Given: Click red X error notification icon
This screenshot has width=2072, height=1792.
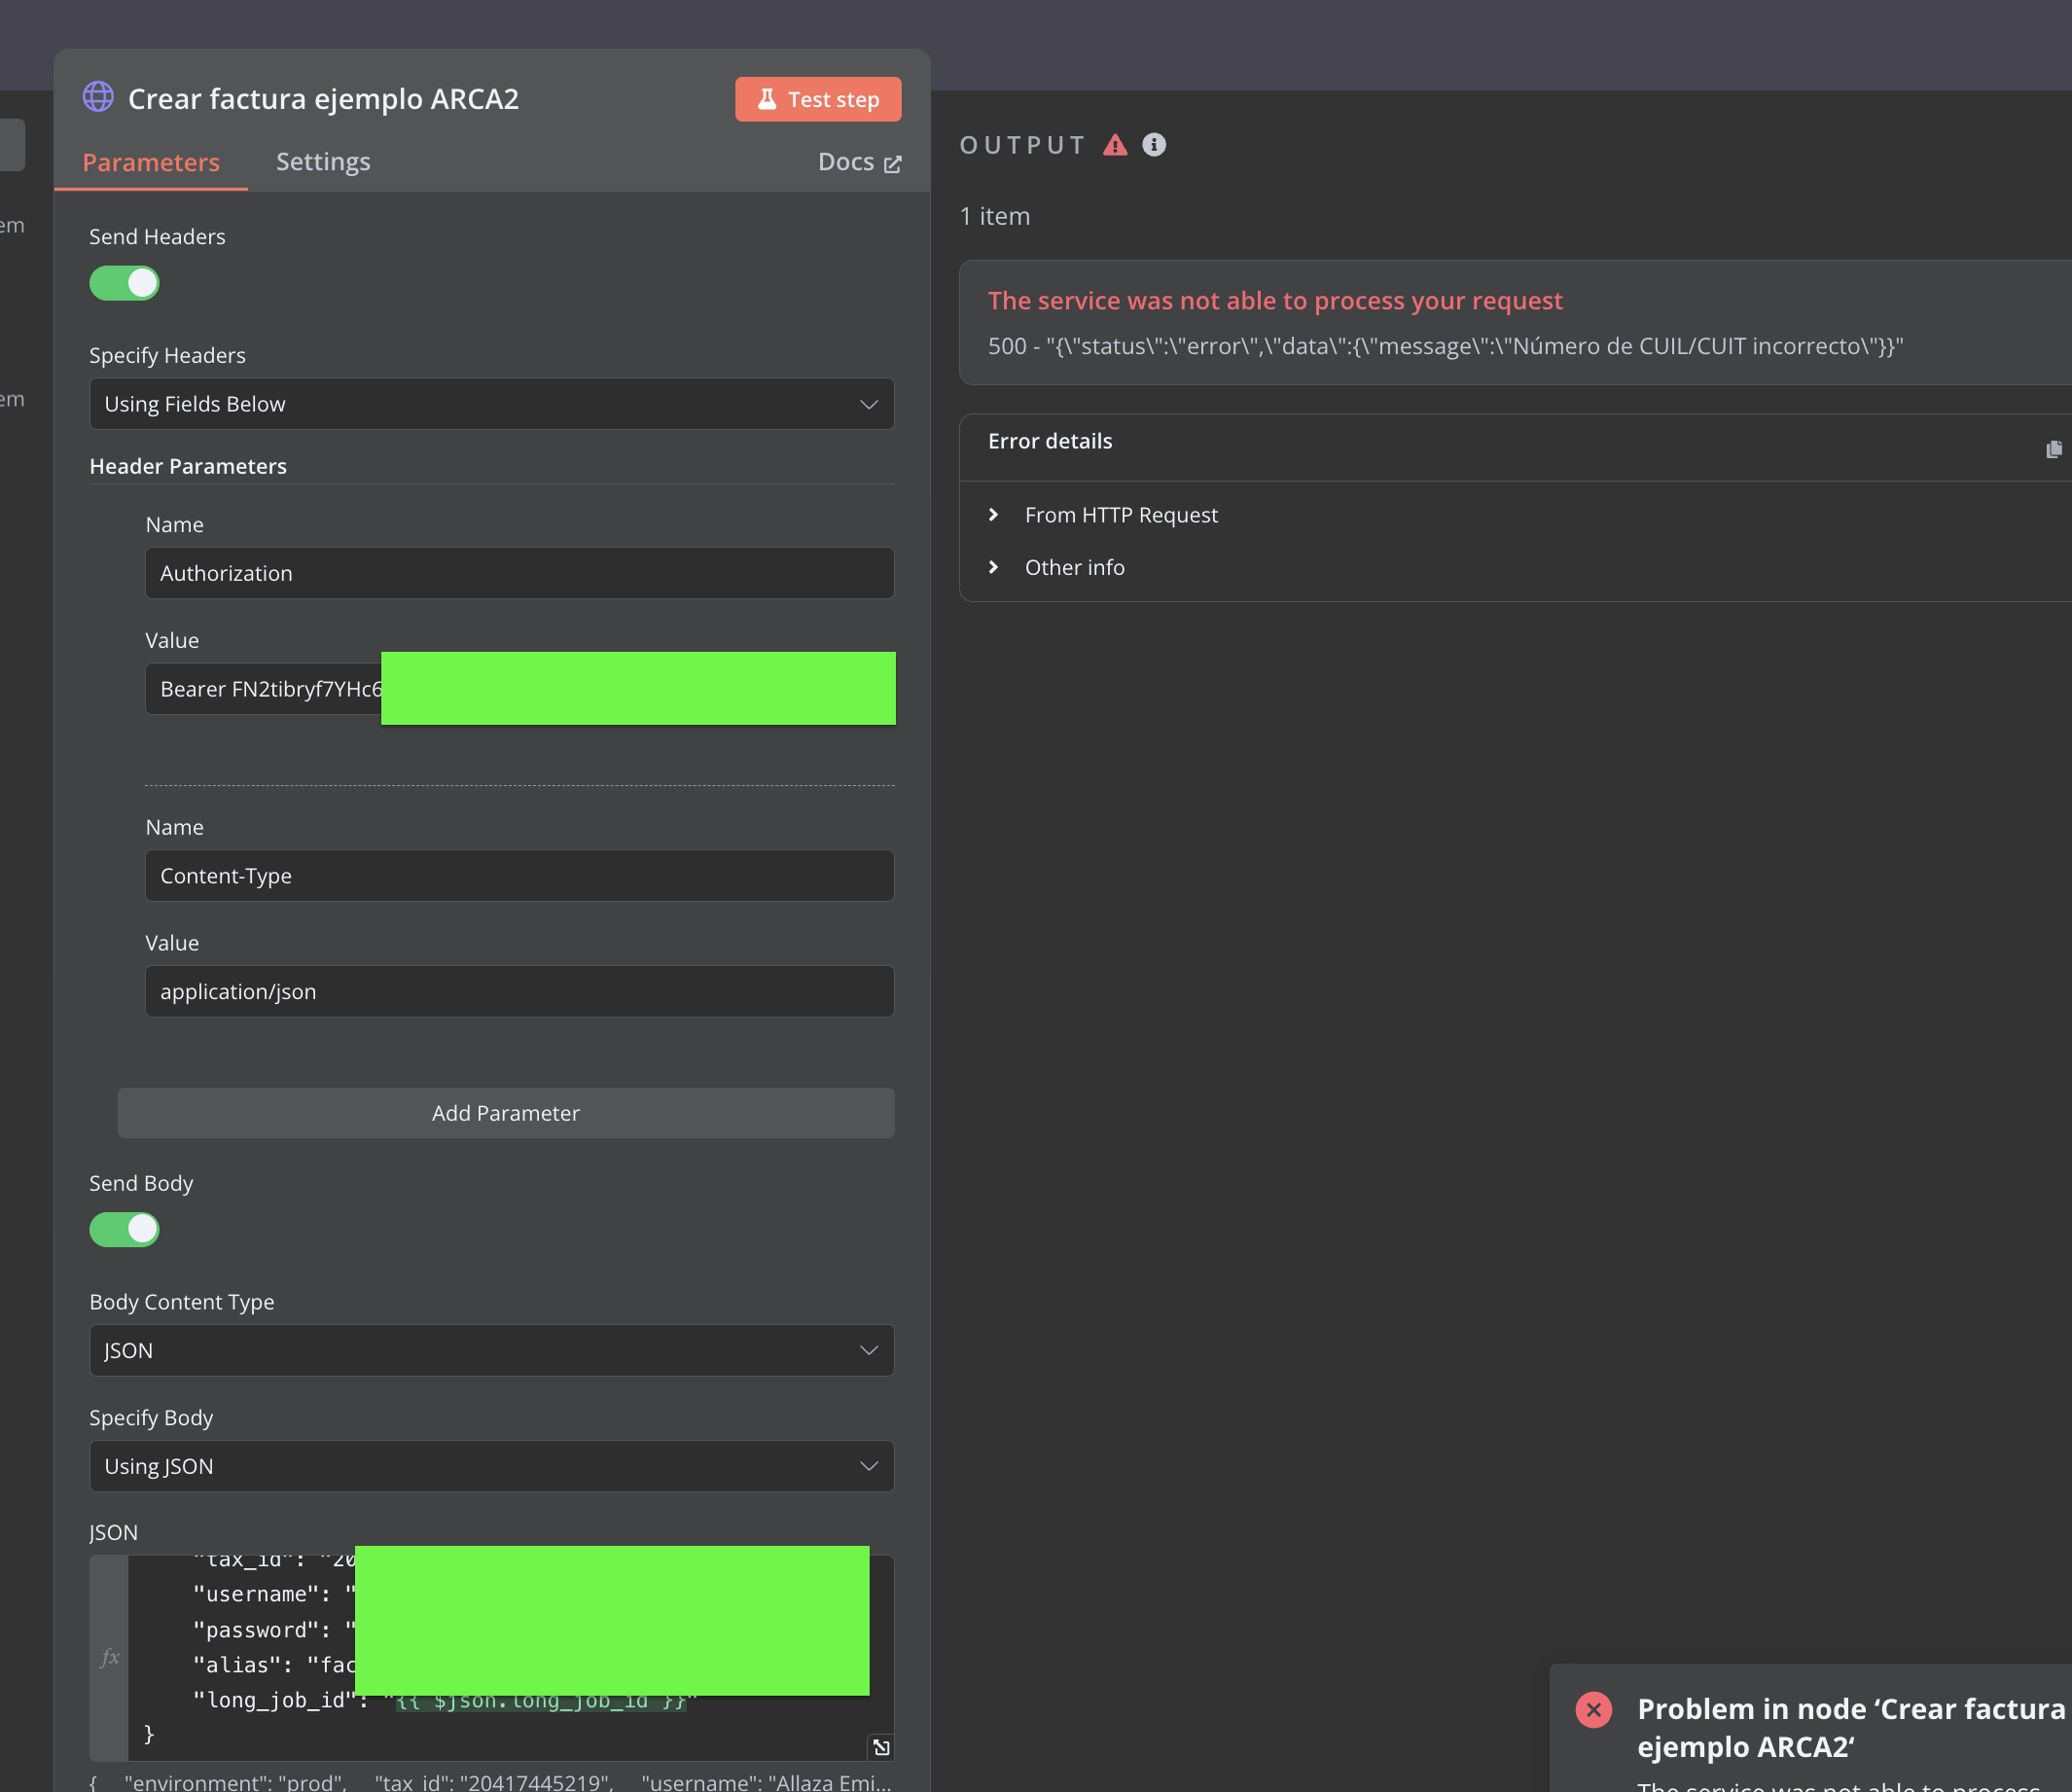Looking at the screenshot, I should [x=1593, y=1709].
